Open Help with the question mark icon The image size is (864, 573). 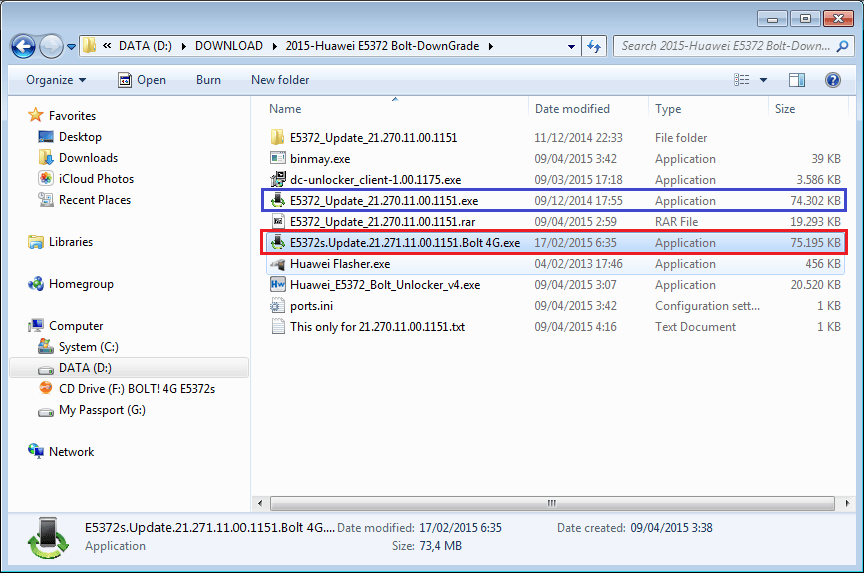click(x=833, y=80)
